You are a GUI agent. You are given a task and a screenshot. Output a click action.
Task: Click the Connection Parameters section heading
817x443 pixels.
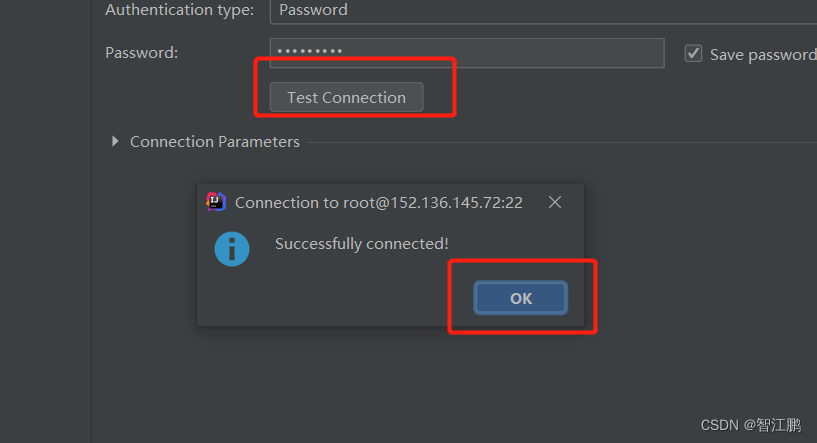[x=215, y=142]
